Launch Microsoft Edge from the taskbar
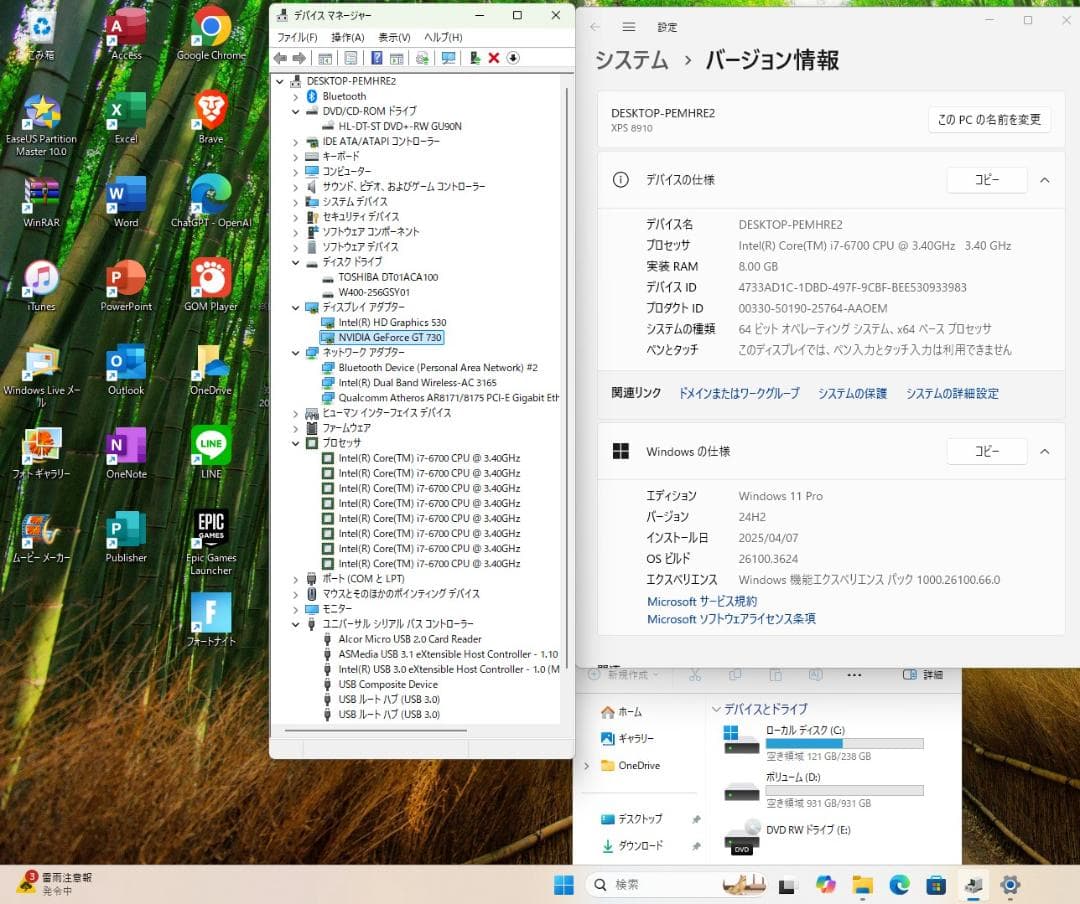Screen dimensions: 1080x904 tap(898, 885)
